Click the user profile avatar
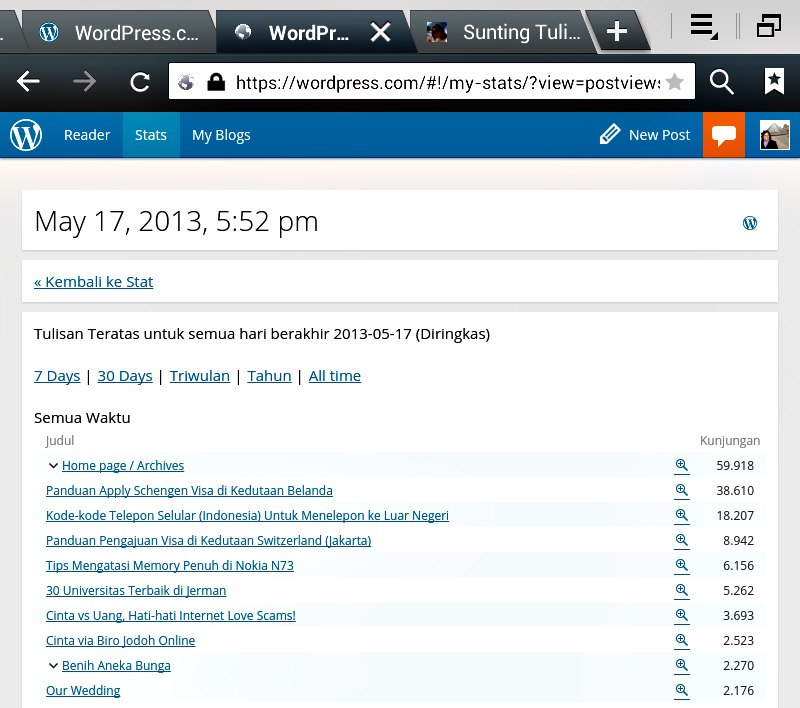The image size is (800, 708). 774,135
